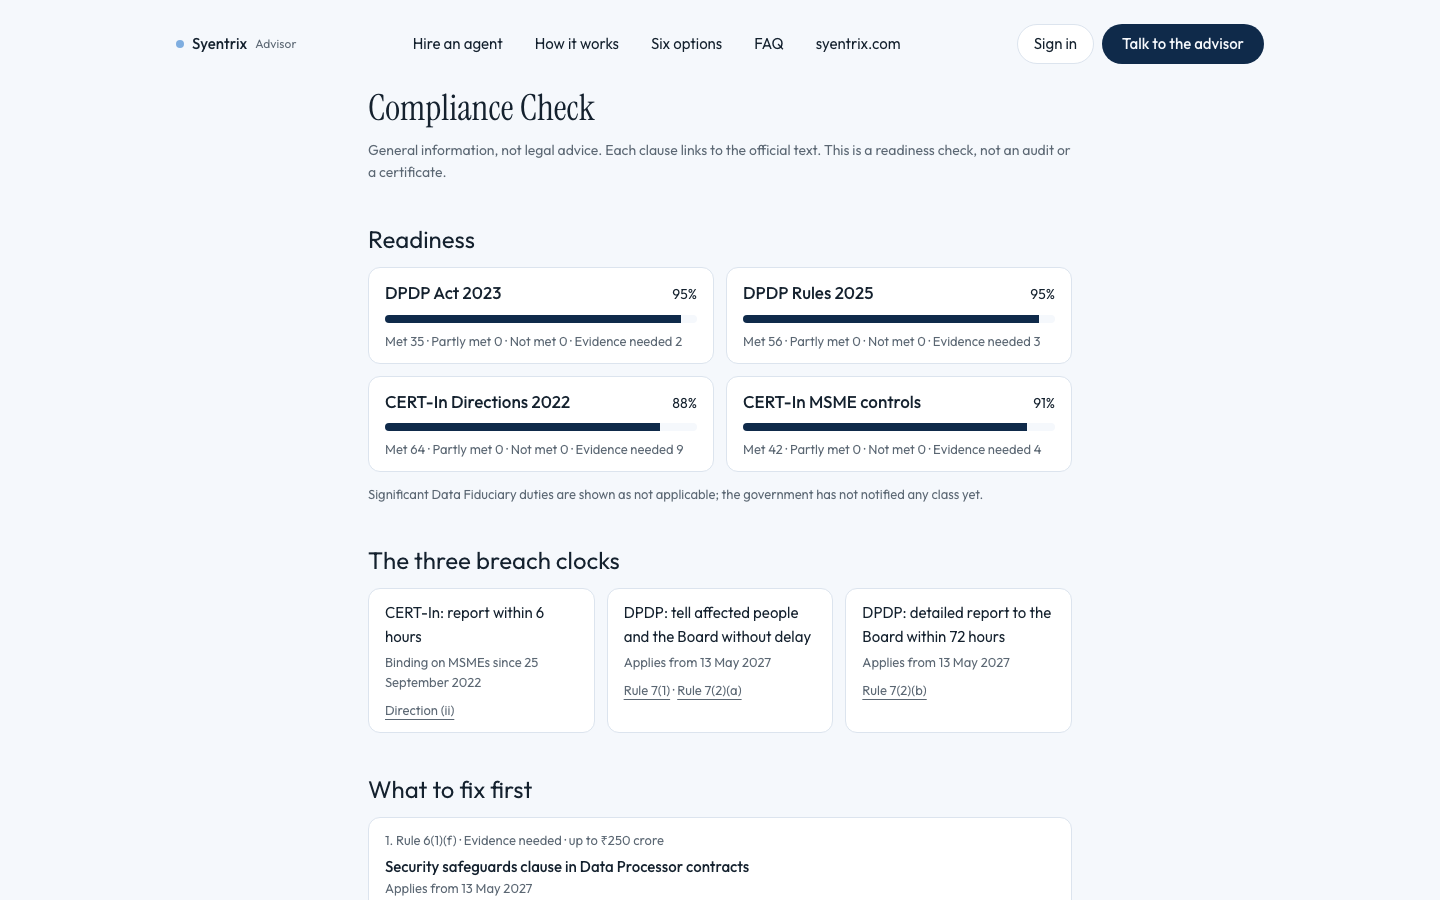Click "1. Rule 6(1)(f) · Evidence needed" line
This screenshot has height=900, width=1440.
click(x=524, y=841)
